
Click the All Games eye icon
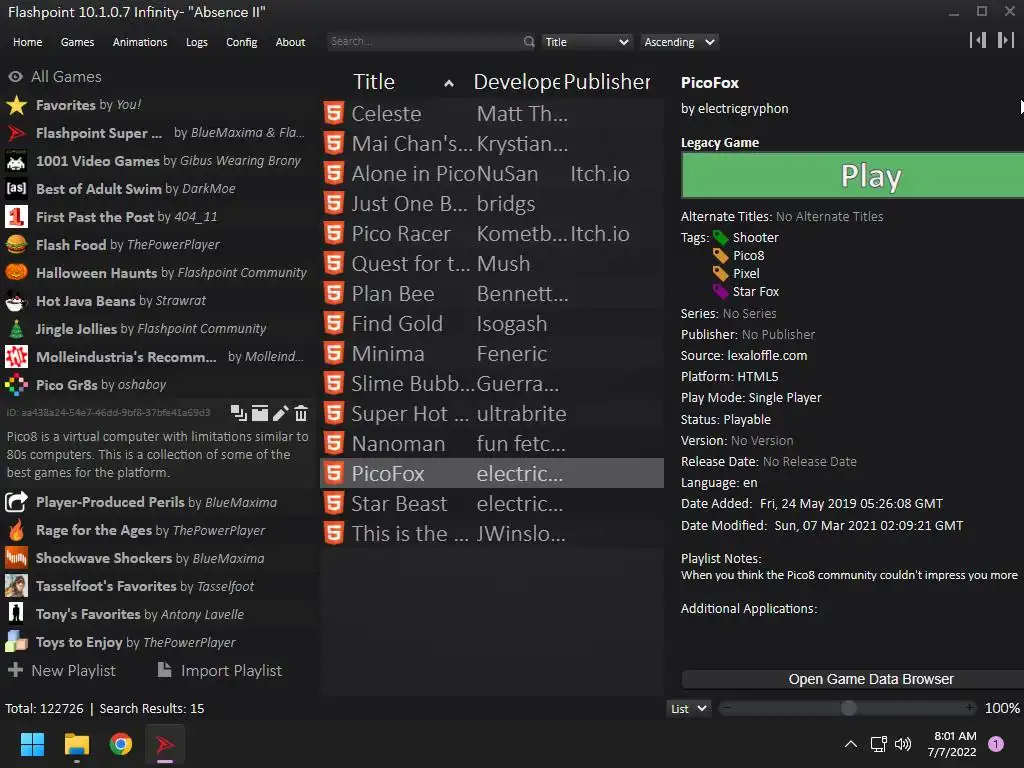pos(16,76)
